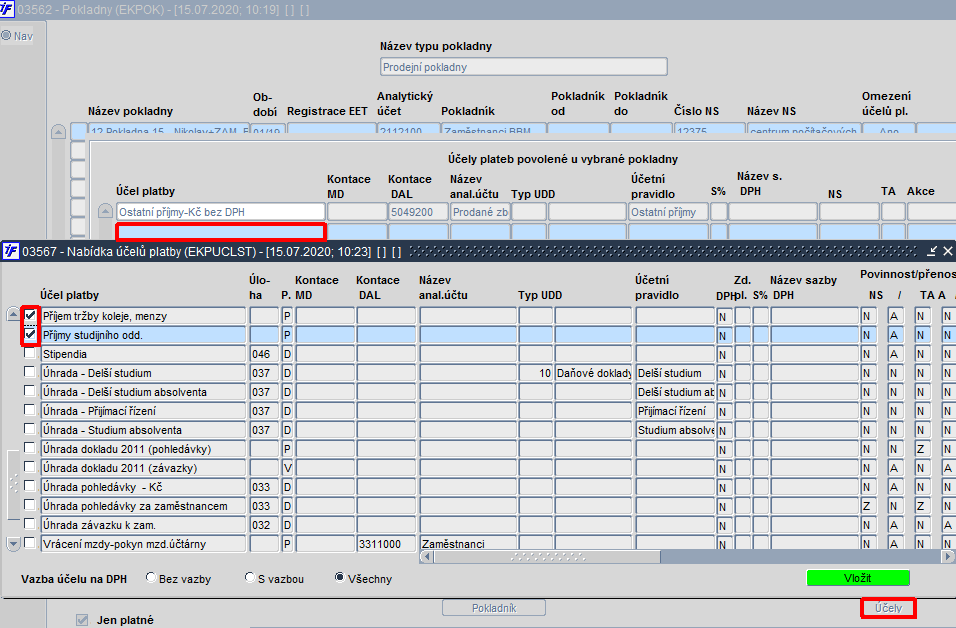Click the horizontal scrollbar thumb
The height and width of the screenshot is (628, 956).
pos(547,557)
